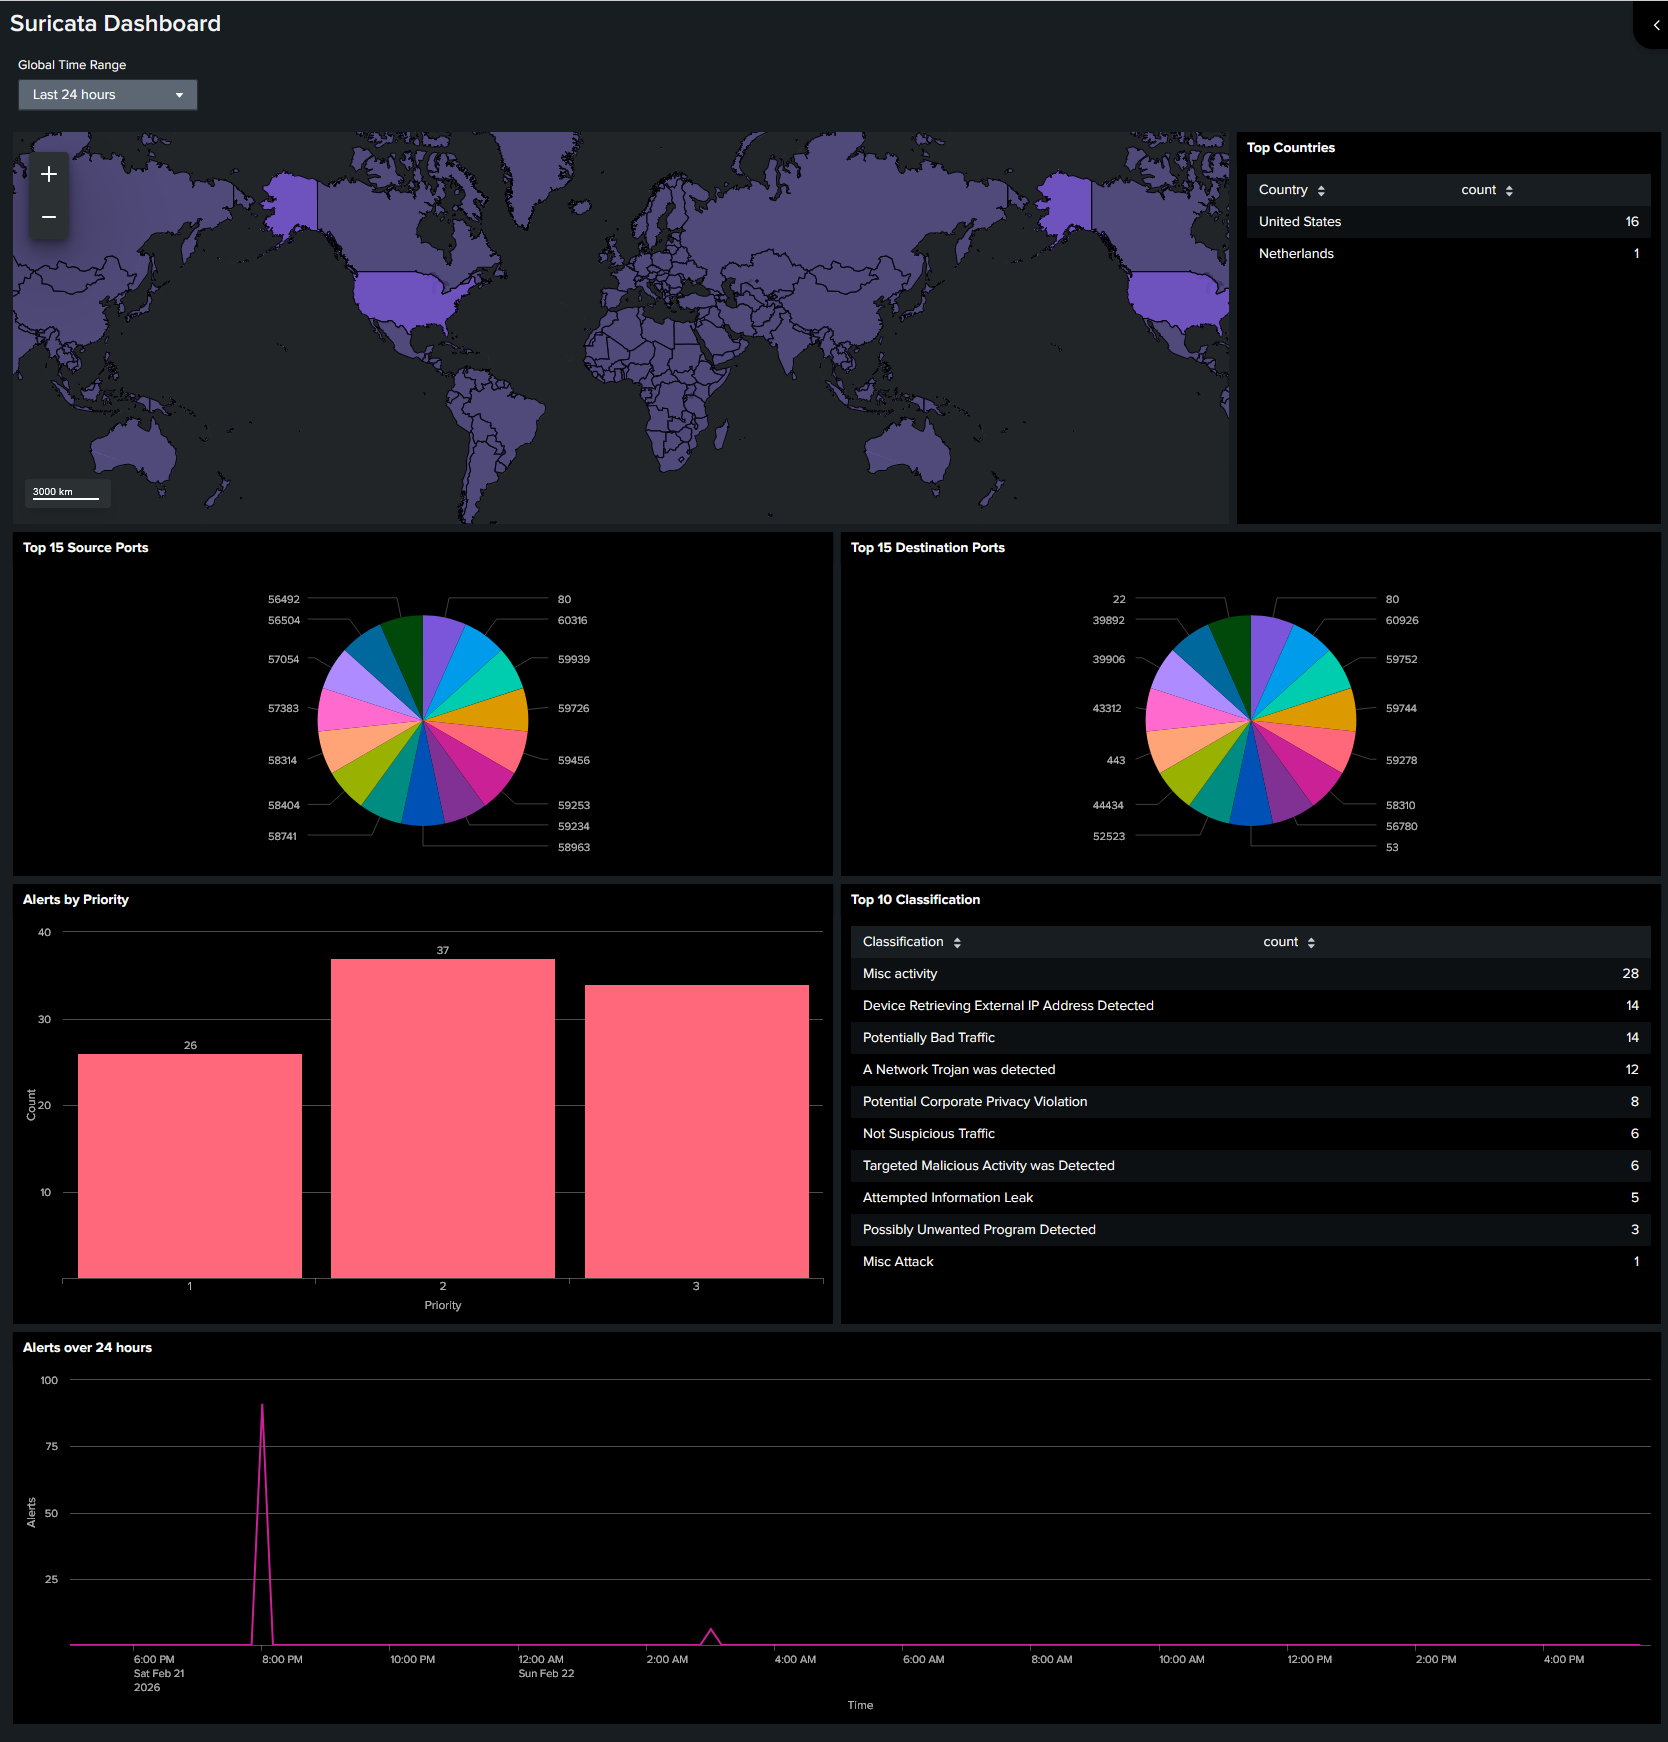Collapse the panel using the top-right chevron
Image resolution: width=1668 pixels, height=1742 pixels.
click(x=1652, y=23)
